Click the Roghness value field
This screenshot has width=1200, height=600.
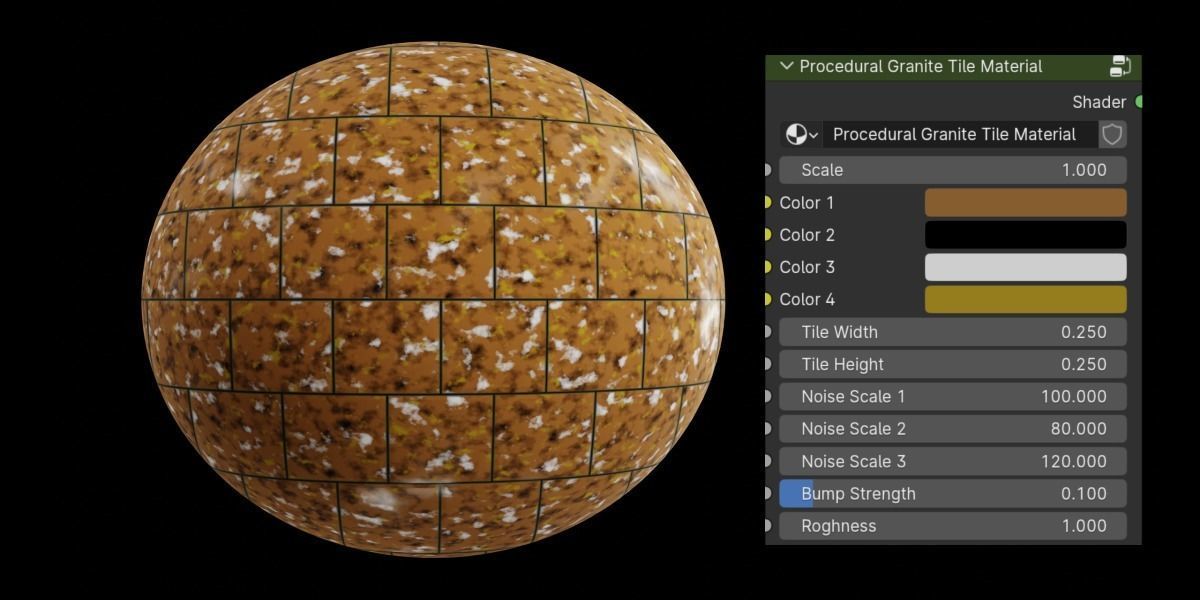coord(953,526)
